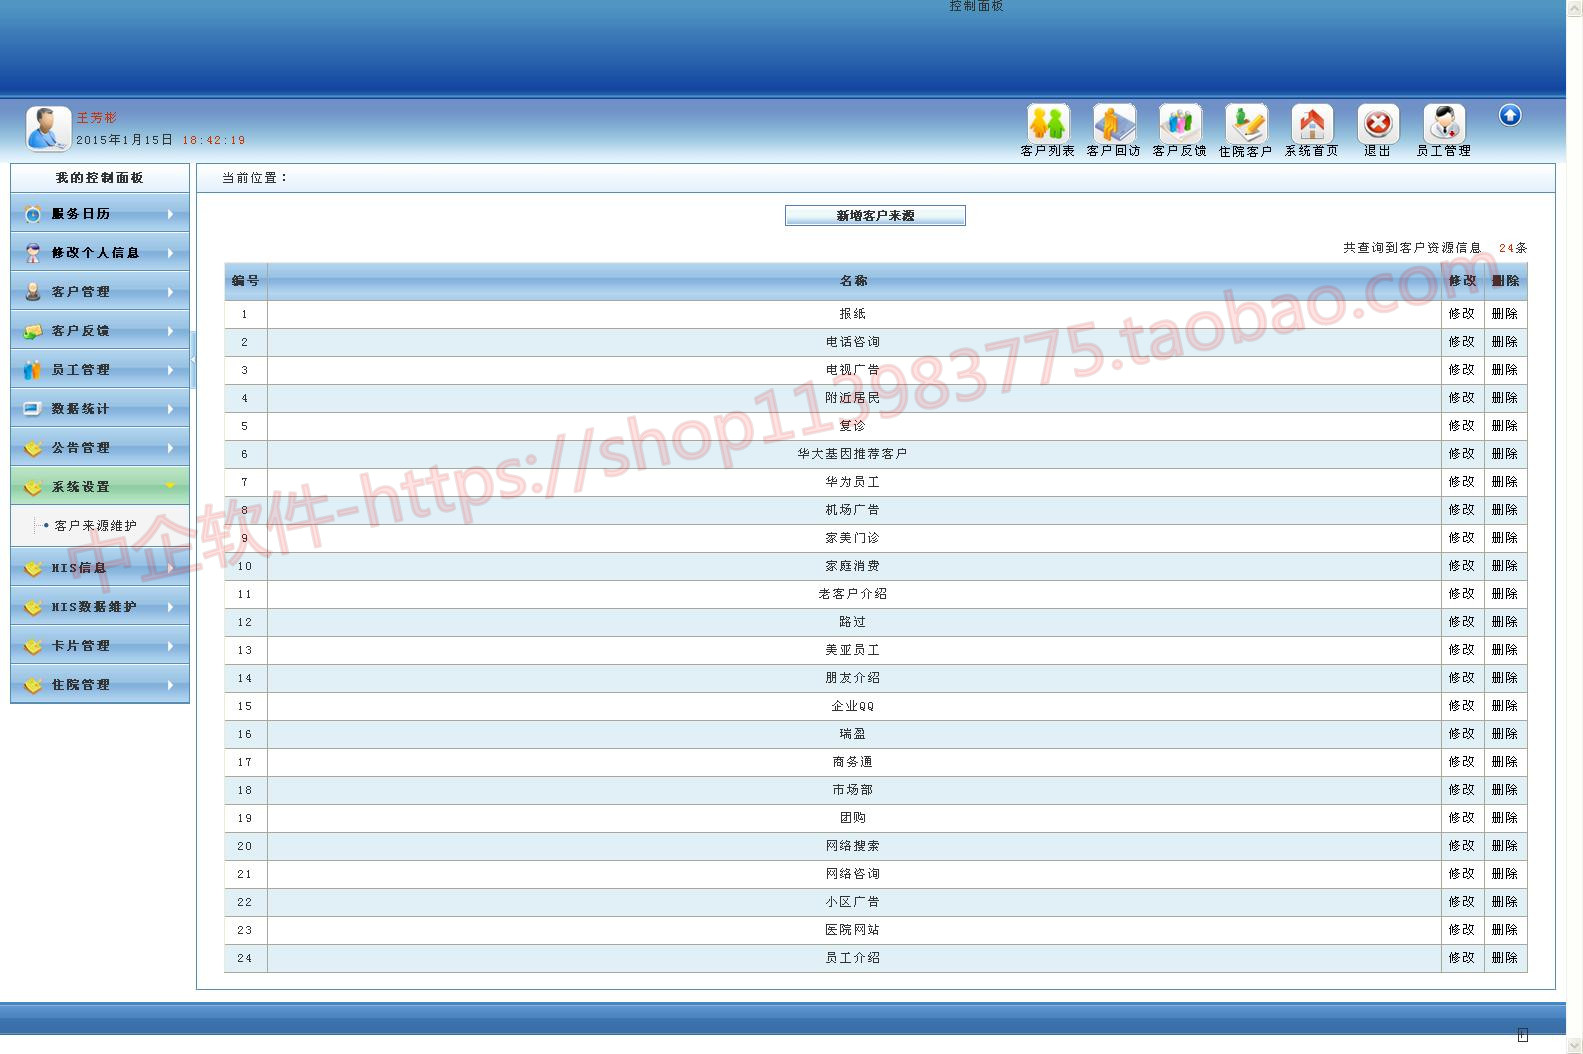Click the 商务通 name cell

coord(853,762)
